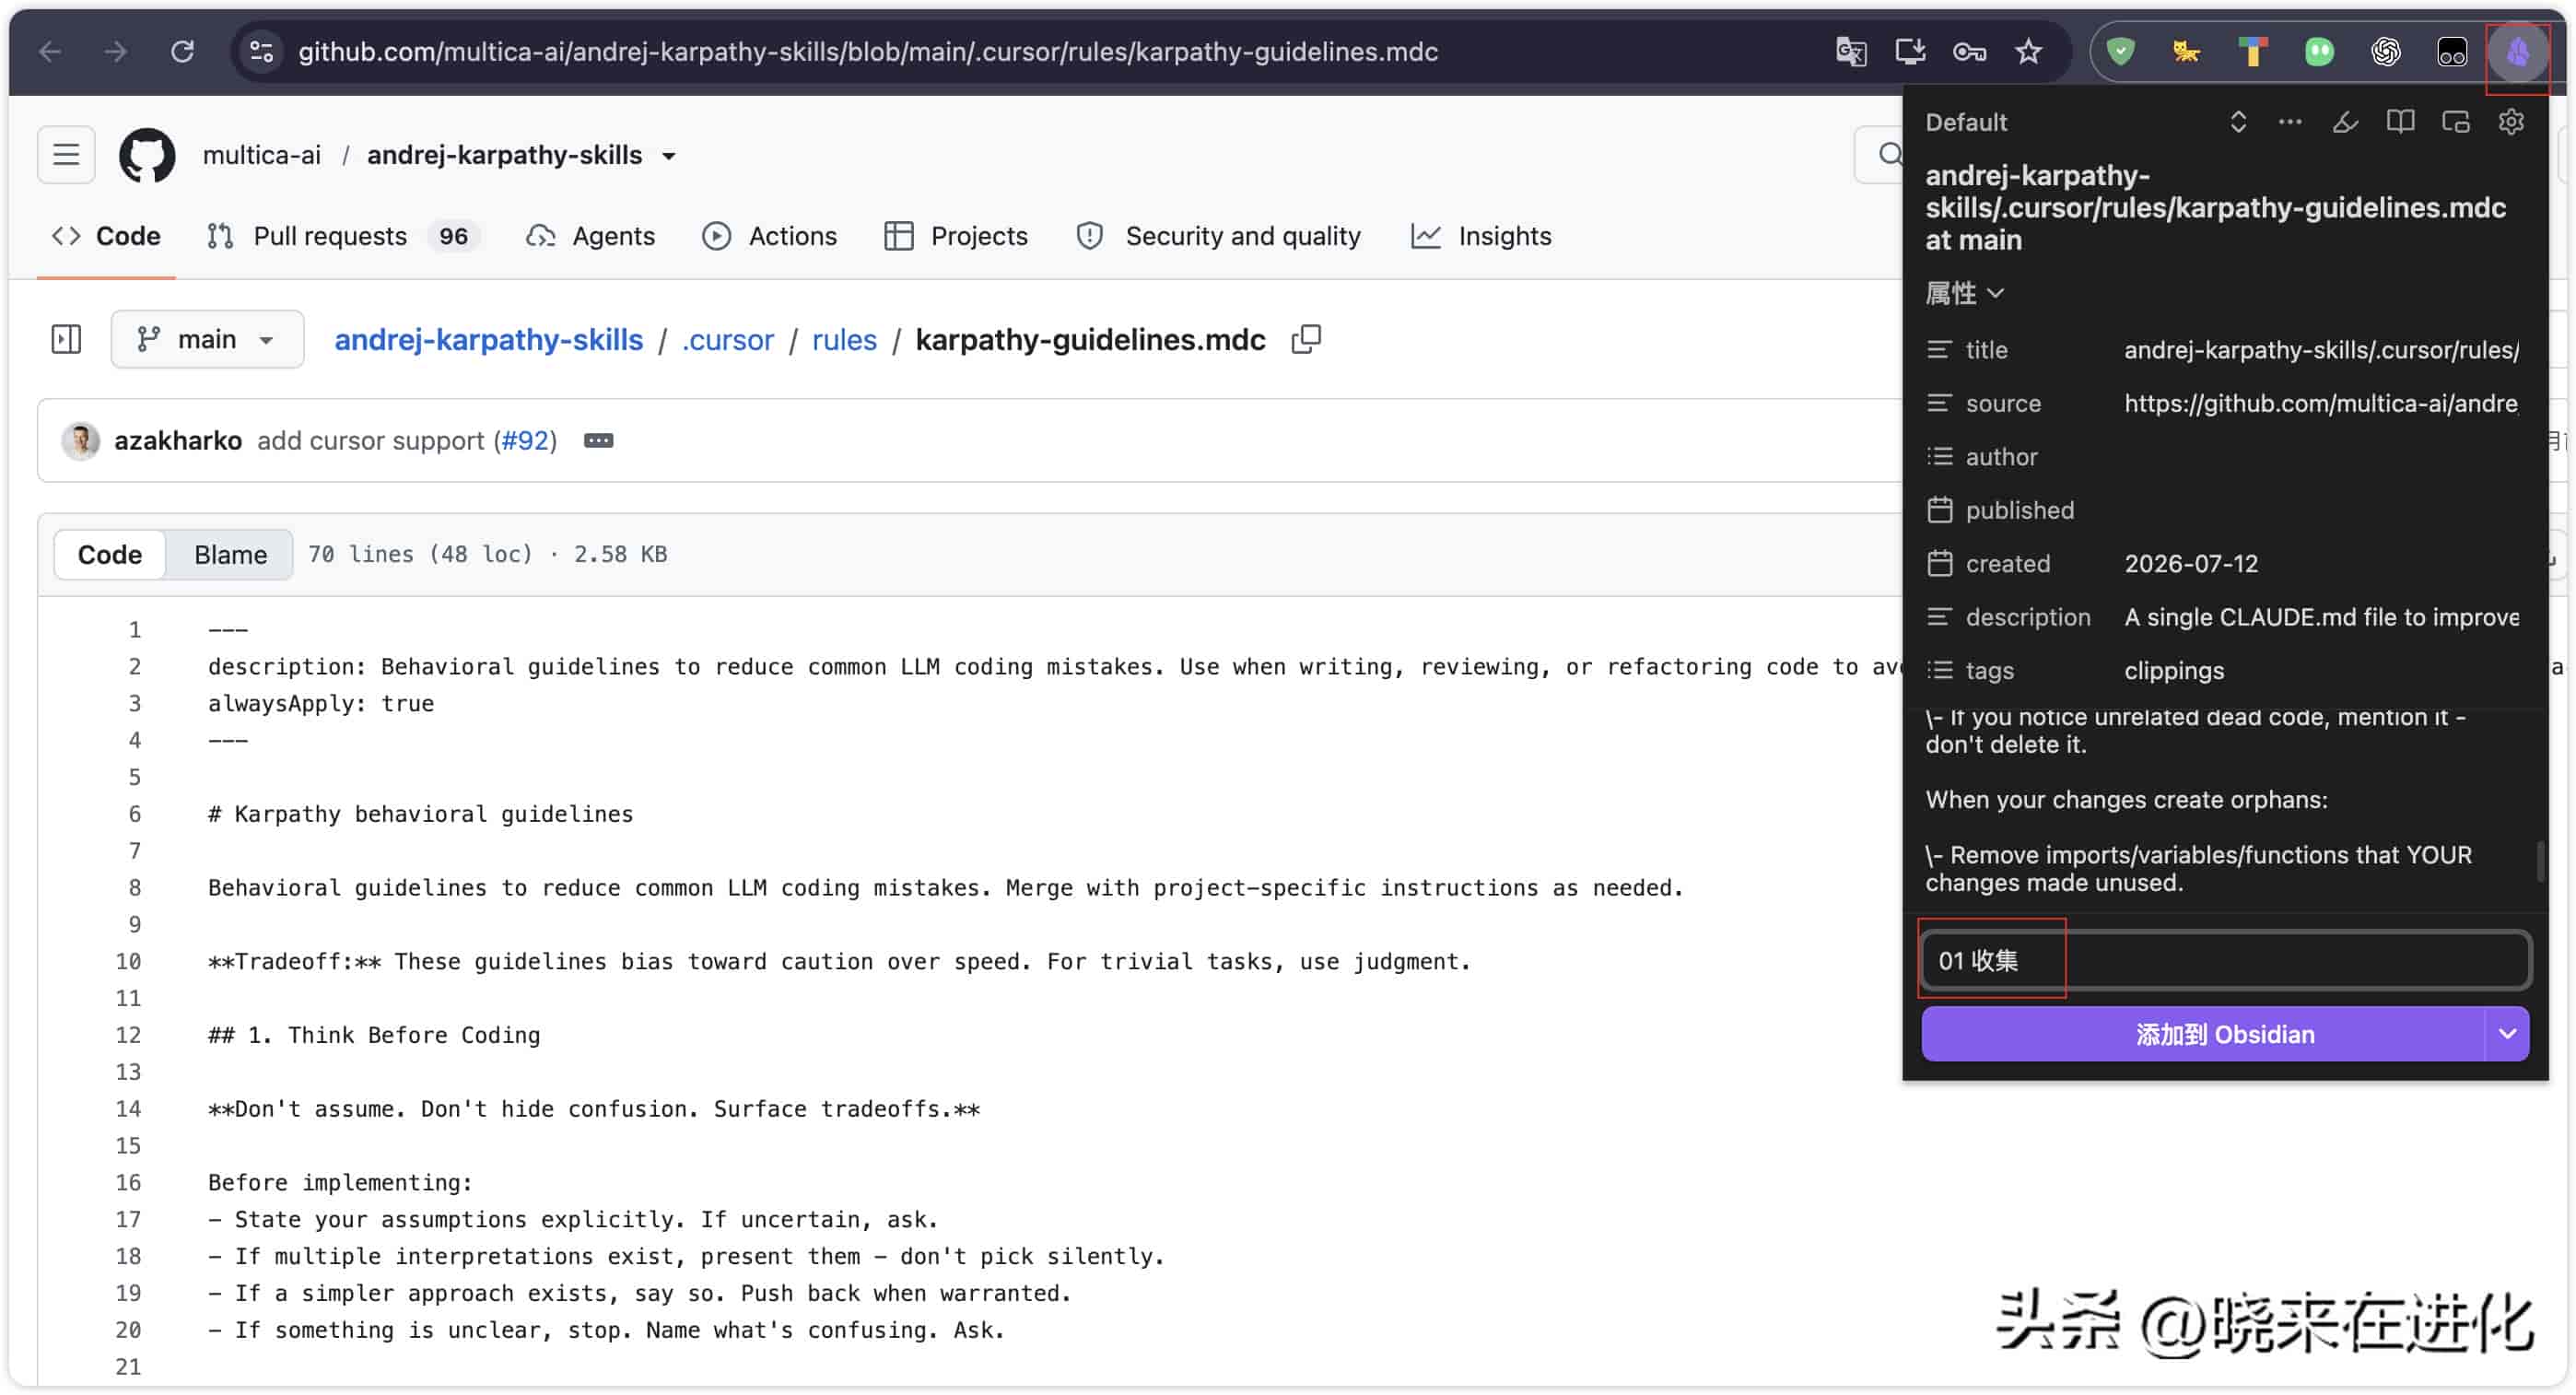Go back to the previous page
The image size is (2576, 1395).
(50, 52)
